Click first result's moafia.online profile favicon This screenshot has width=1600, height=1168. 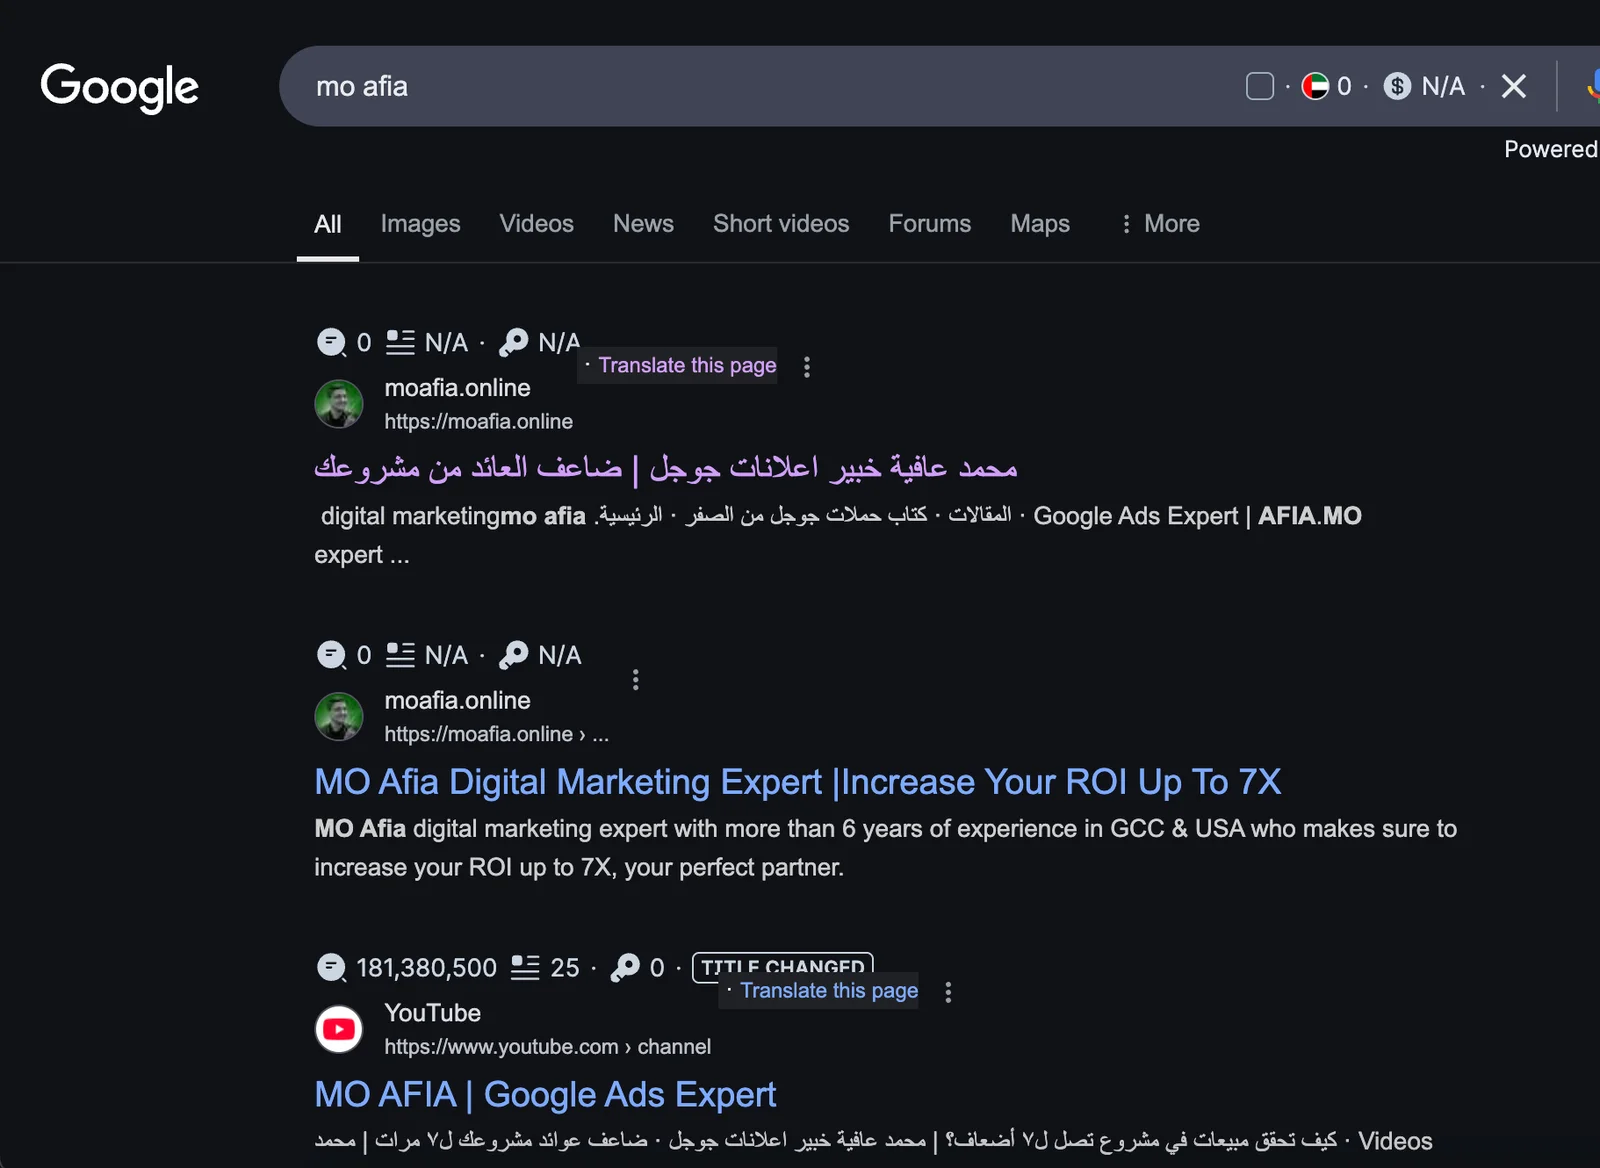[x=339, y=404]
